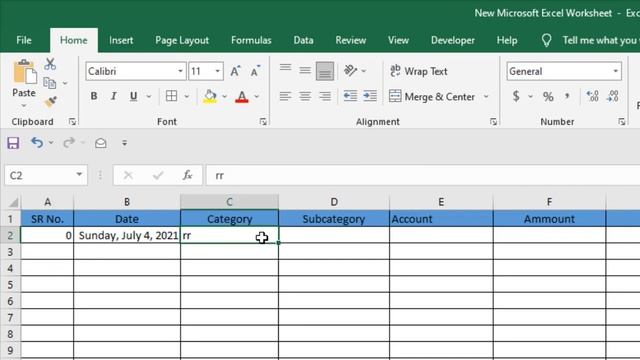
Task: Open the File tab
Action: 24,40
